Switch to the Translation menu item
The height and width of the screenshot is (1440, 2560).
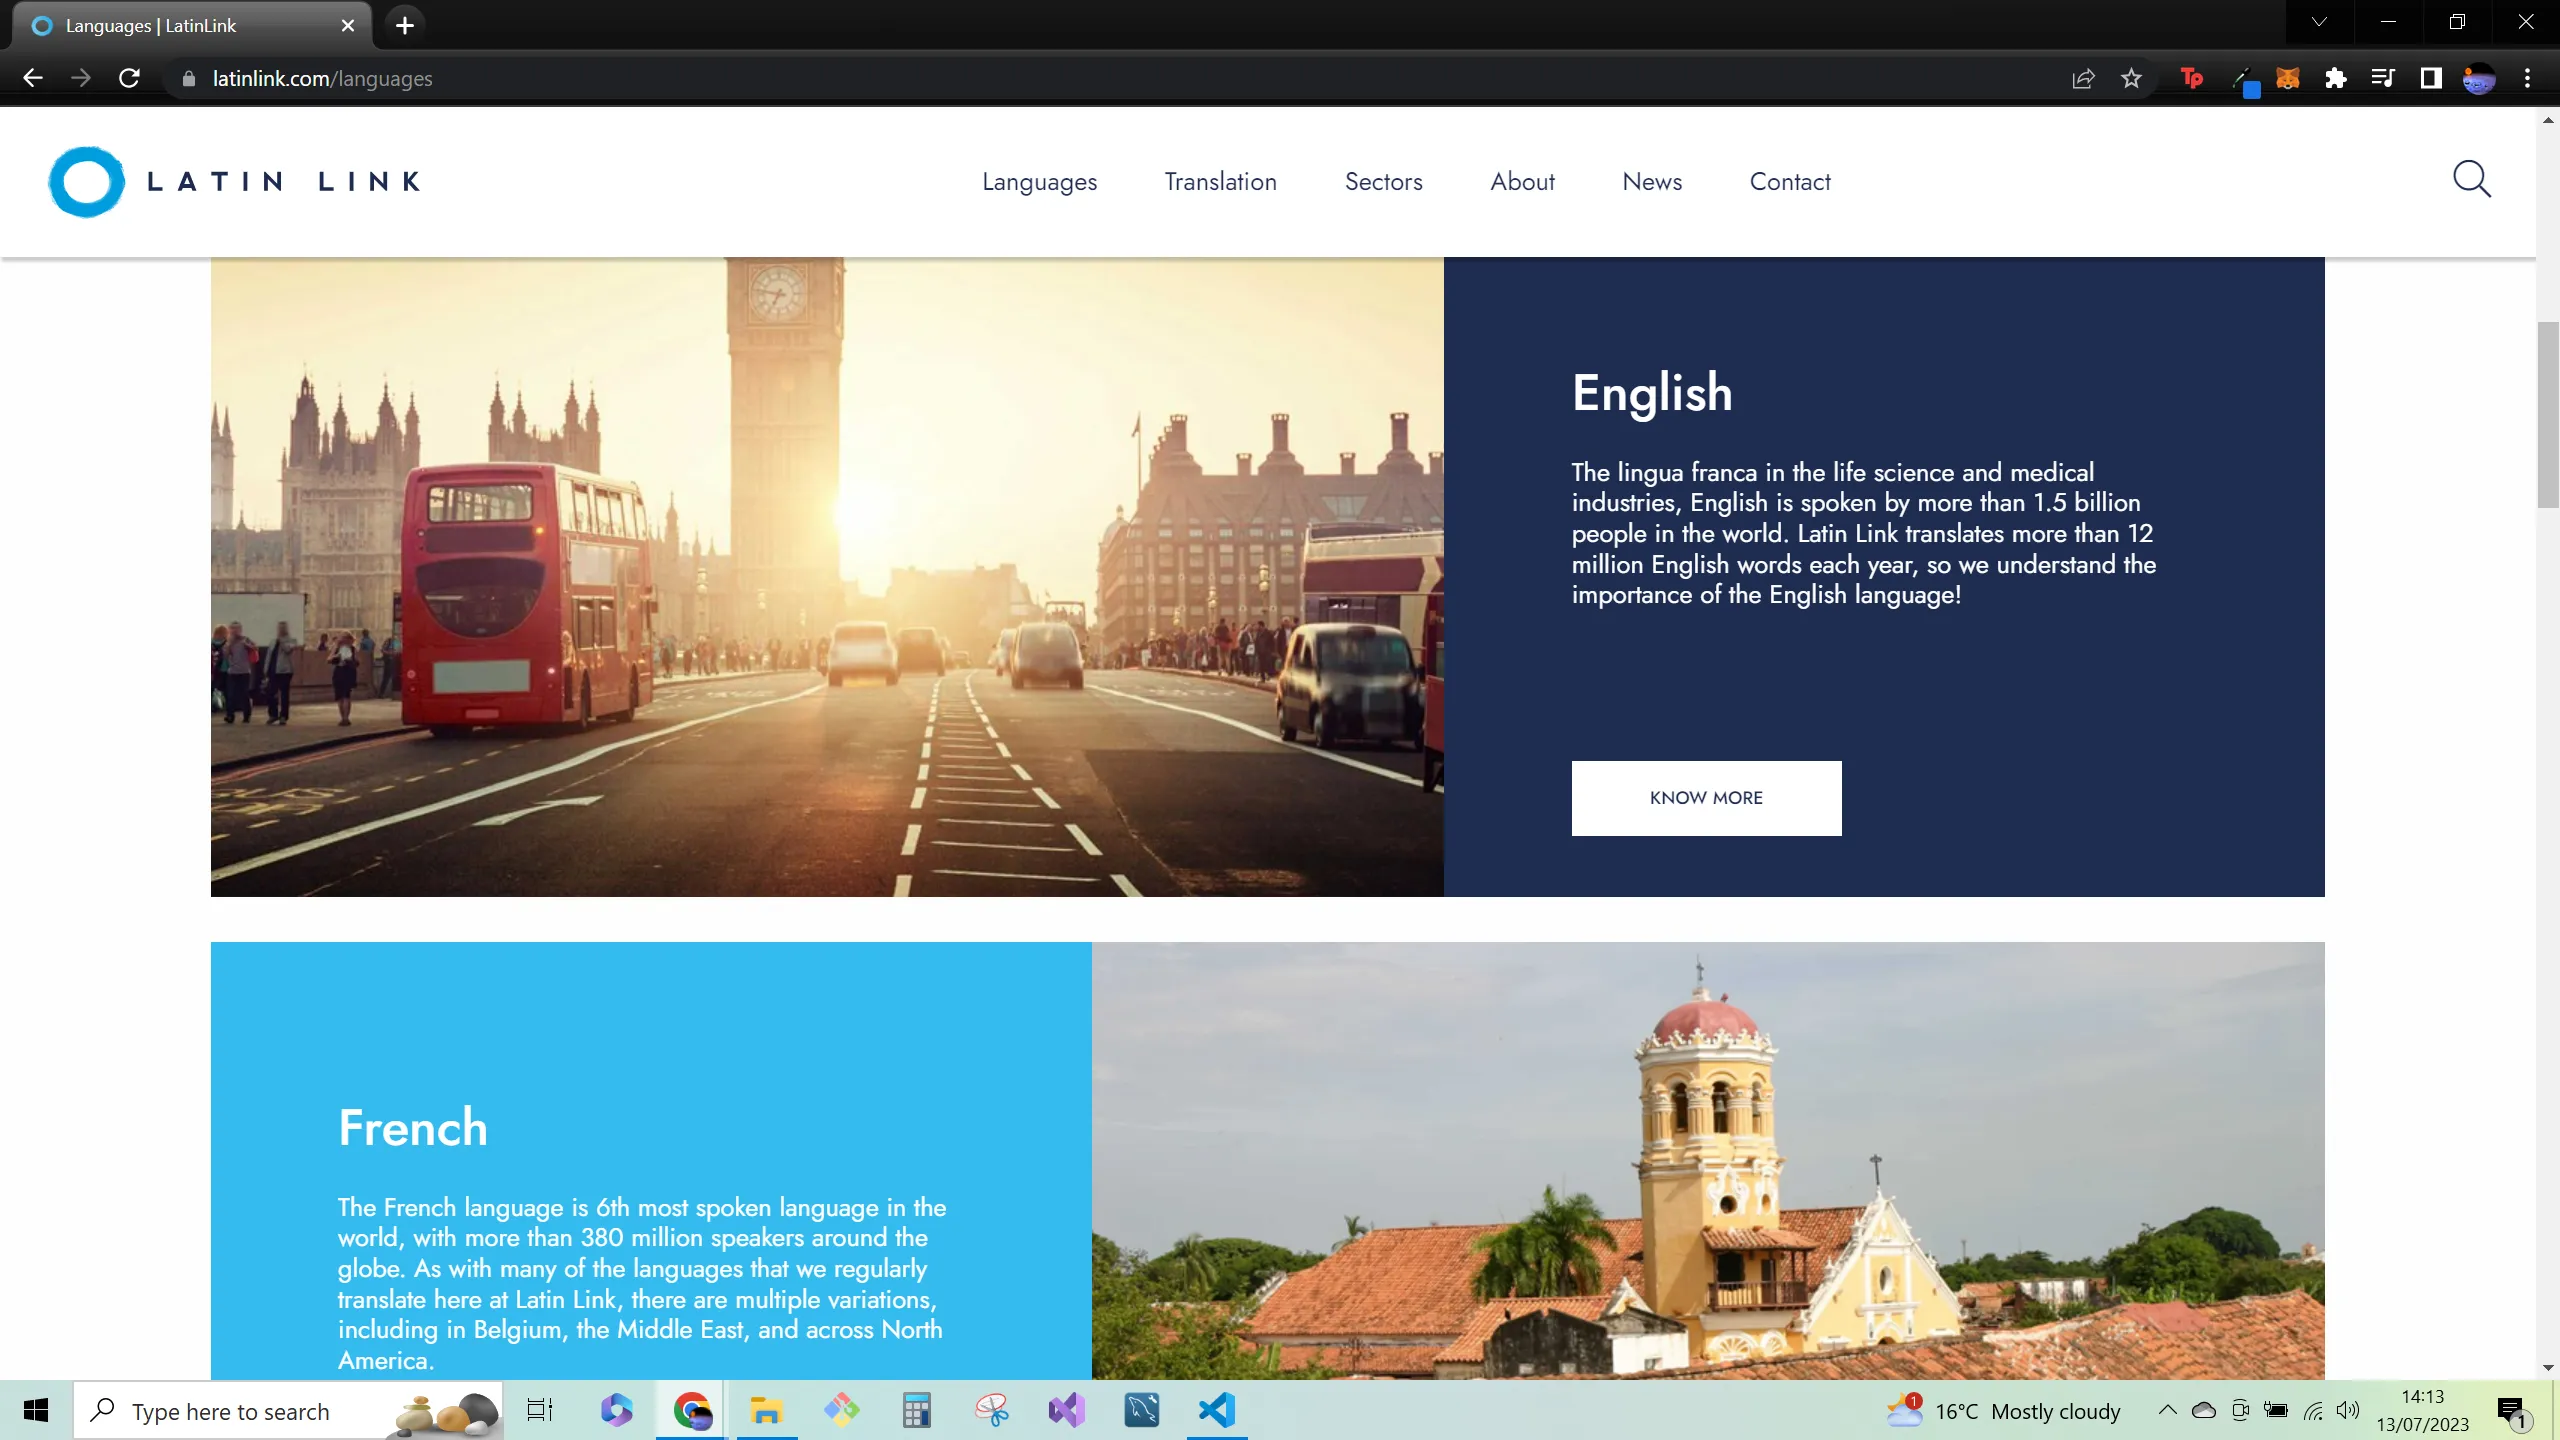coord(1220,181)
